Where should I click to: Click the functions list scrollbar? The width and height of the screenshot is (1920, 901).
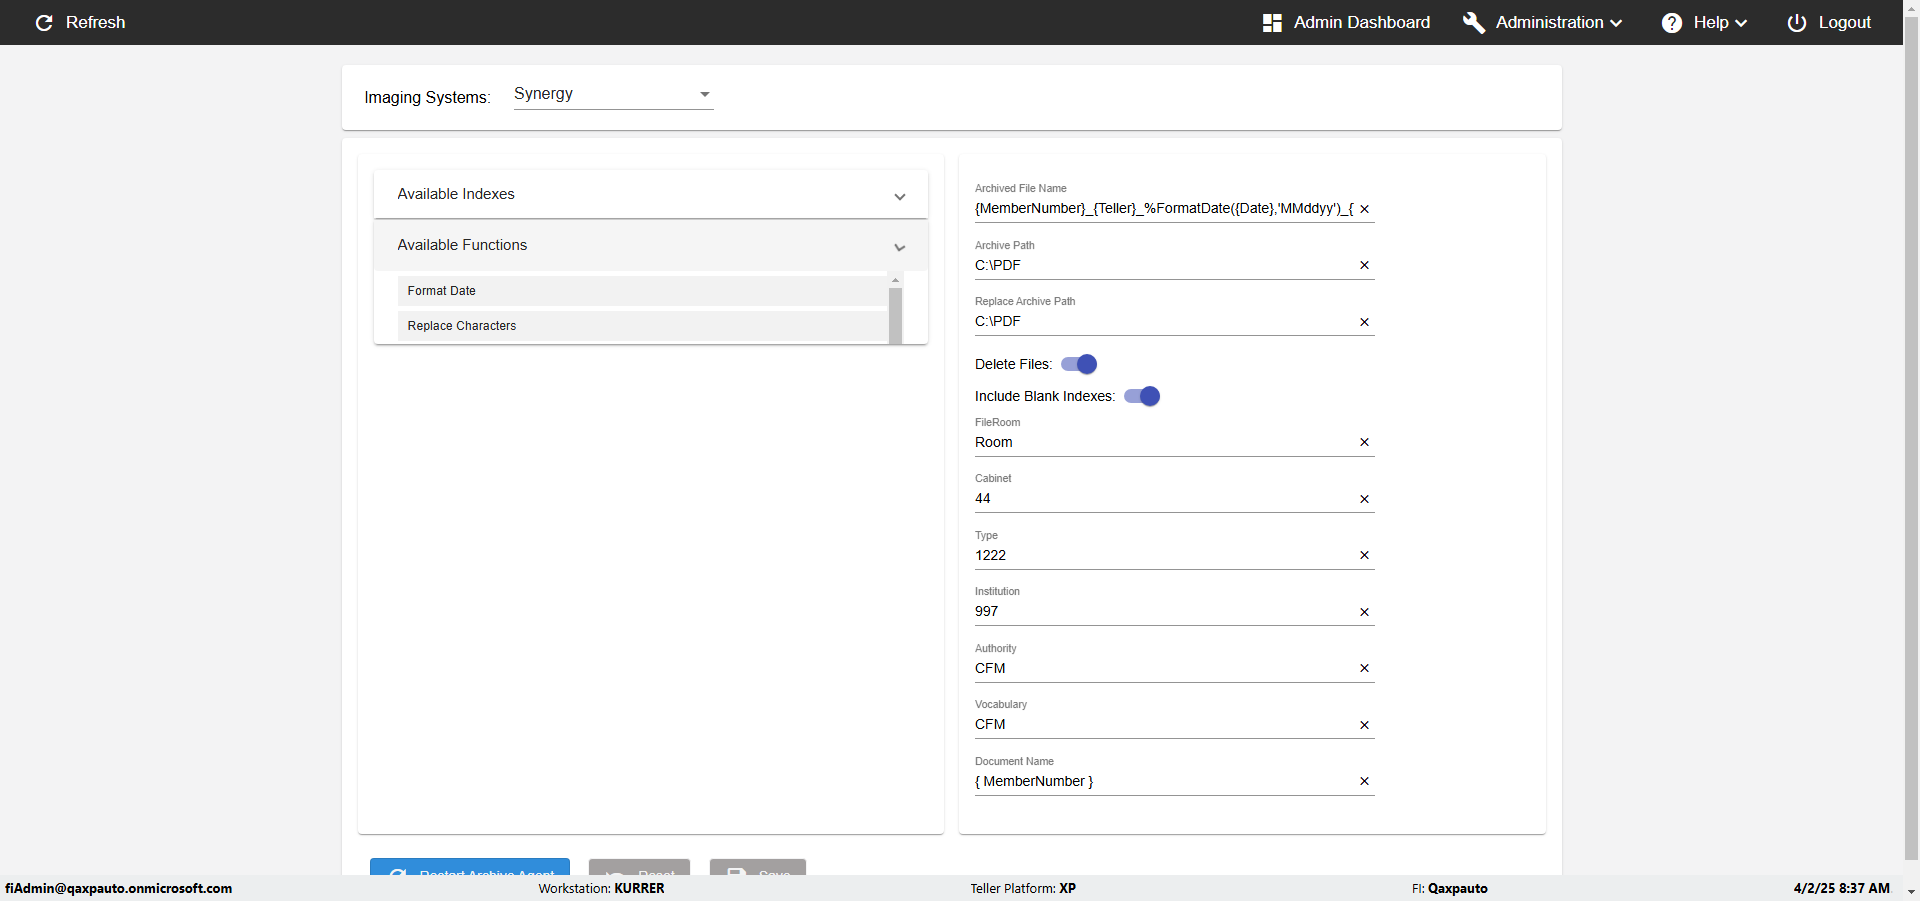point(895,314)
